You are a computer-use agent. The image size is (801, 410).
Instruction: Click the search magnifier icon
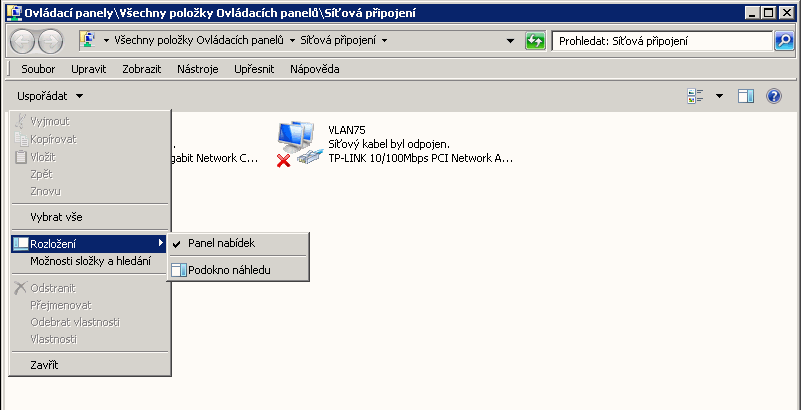click(784, 41)
